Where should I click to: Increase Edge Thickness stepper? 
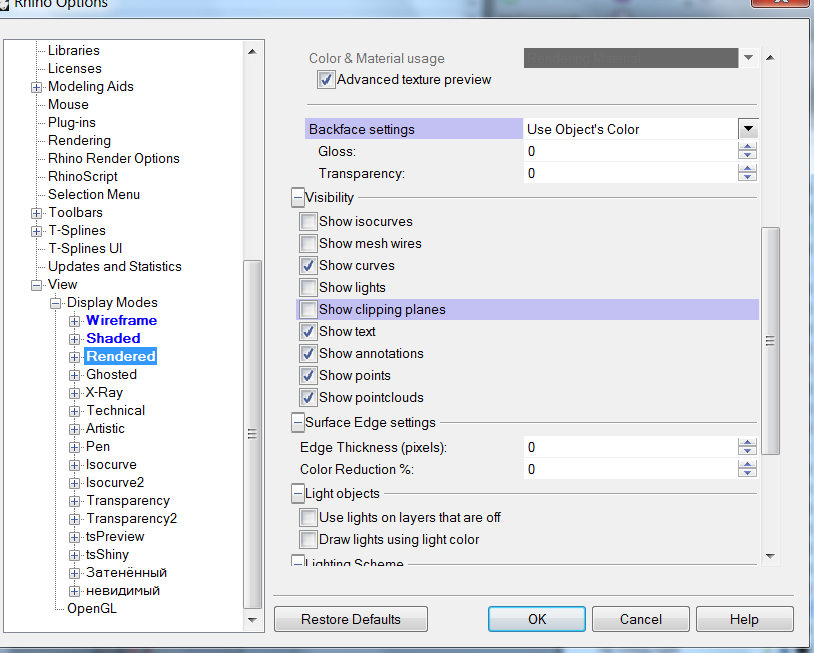(x=747, y=443)
